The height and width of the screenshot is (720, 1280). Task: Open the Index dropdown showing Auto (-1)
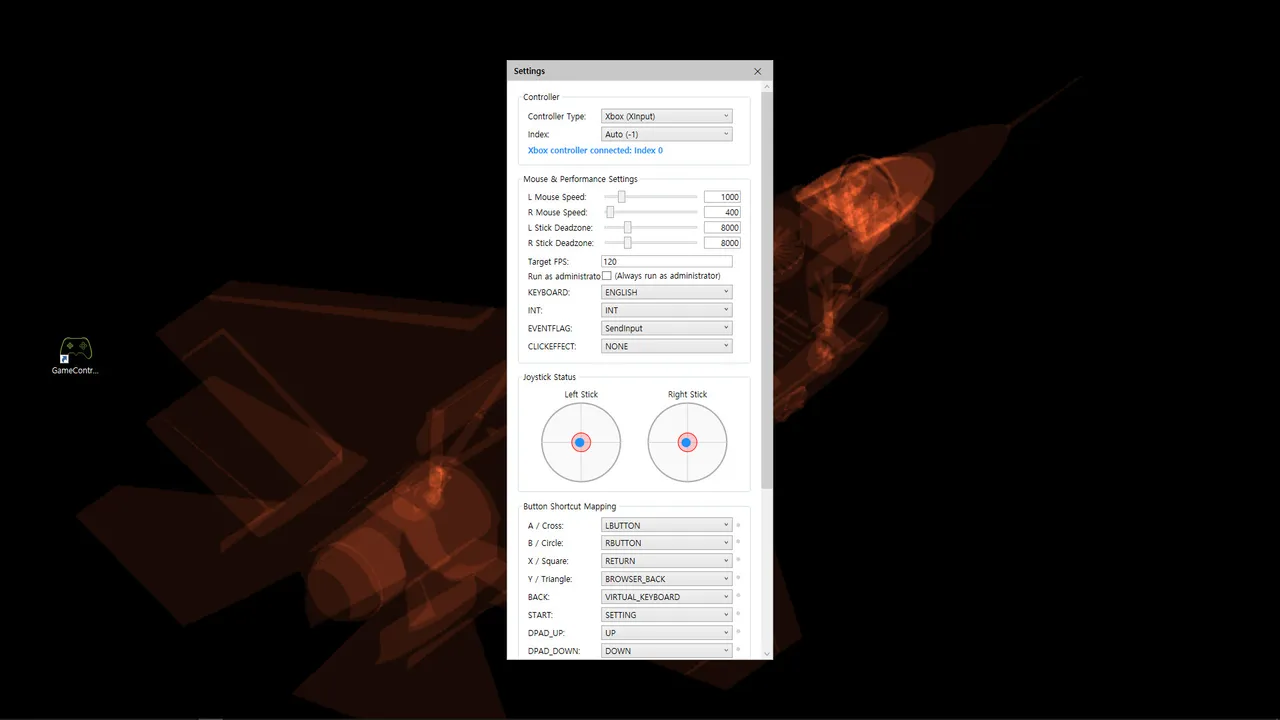(666, 134)
